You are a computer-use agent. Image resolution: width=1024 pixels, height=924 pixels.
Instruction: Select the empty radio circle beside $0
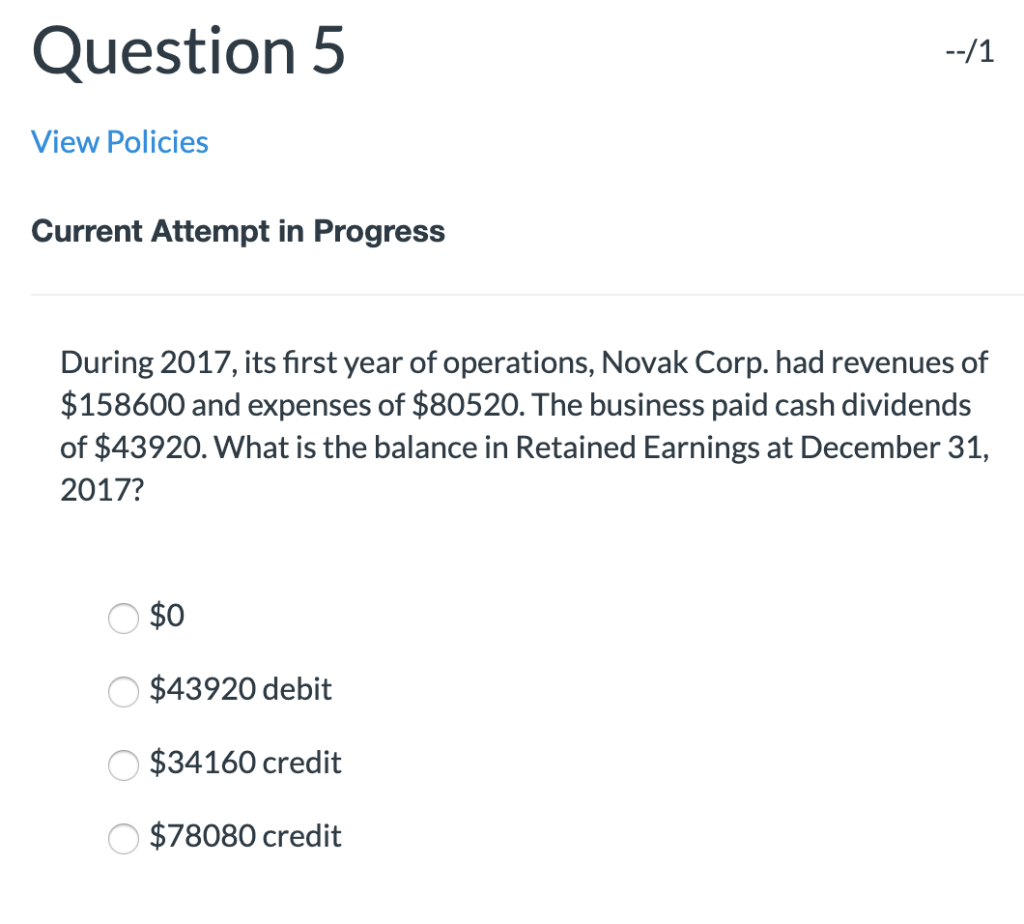[x=123, y=618]
